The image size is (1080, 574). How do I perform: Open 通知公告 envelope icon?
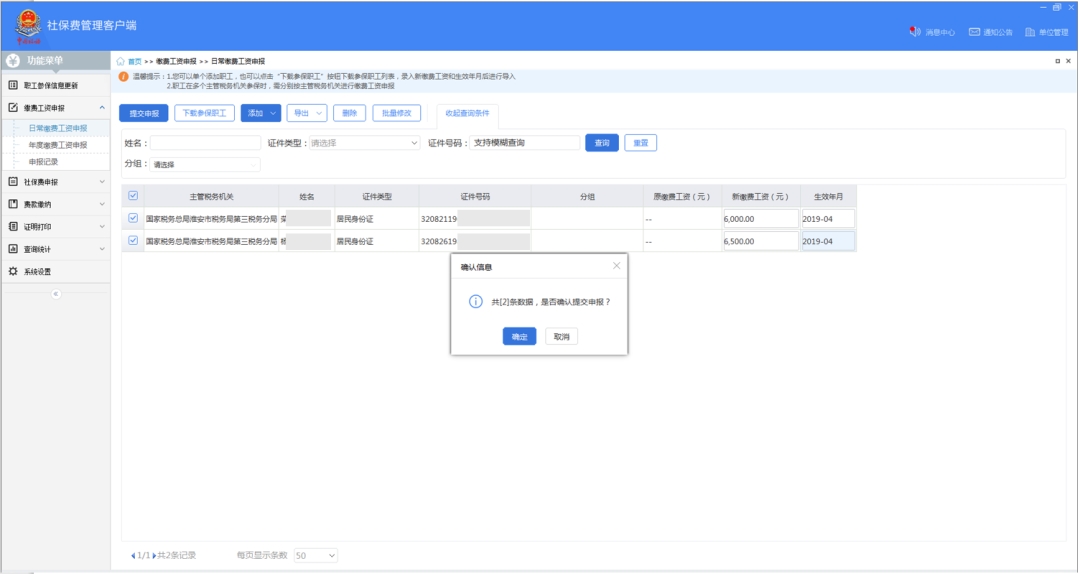click(x=973, y=32)
